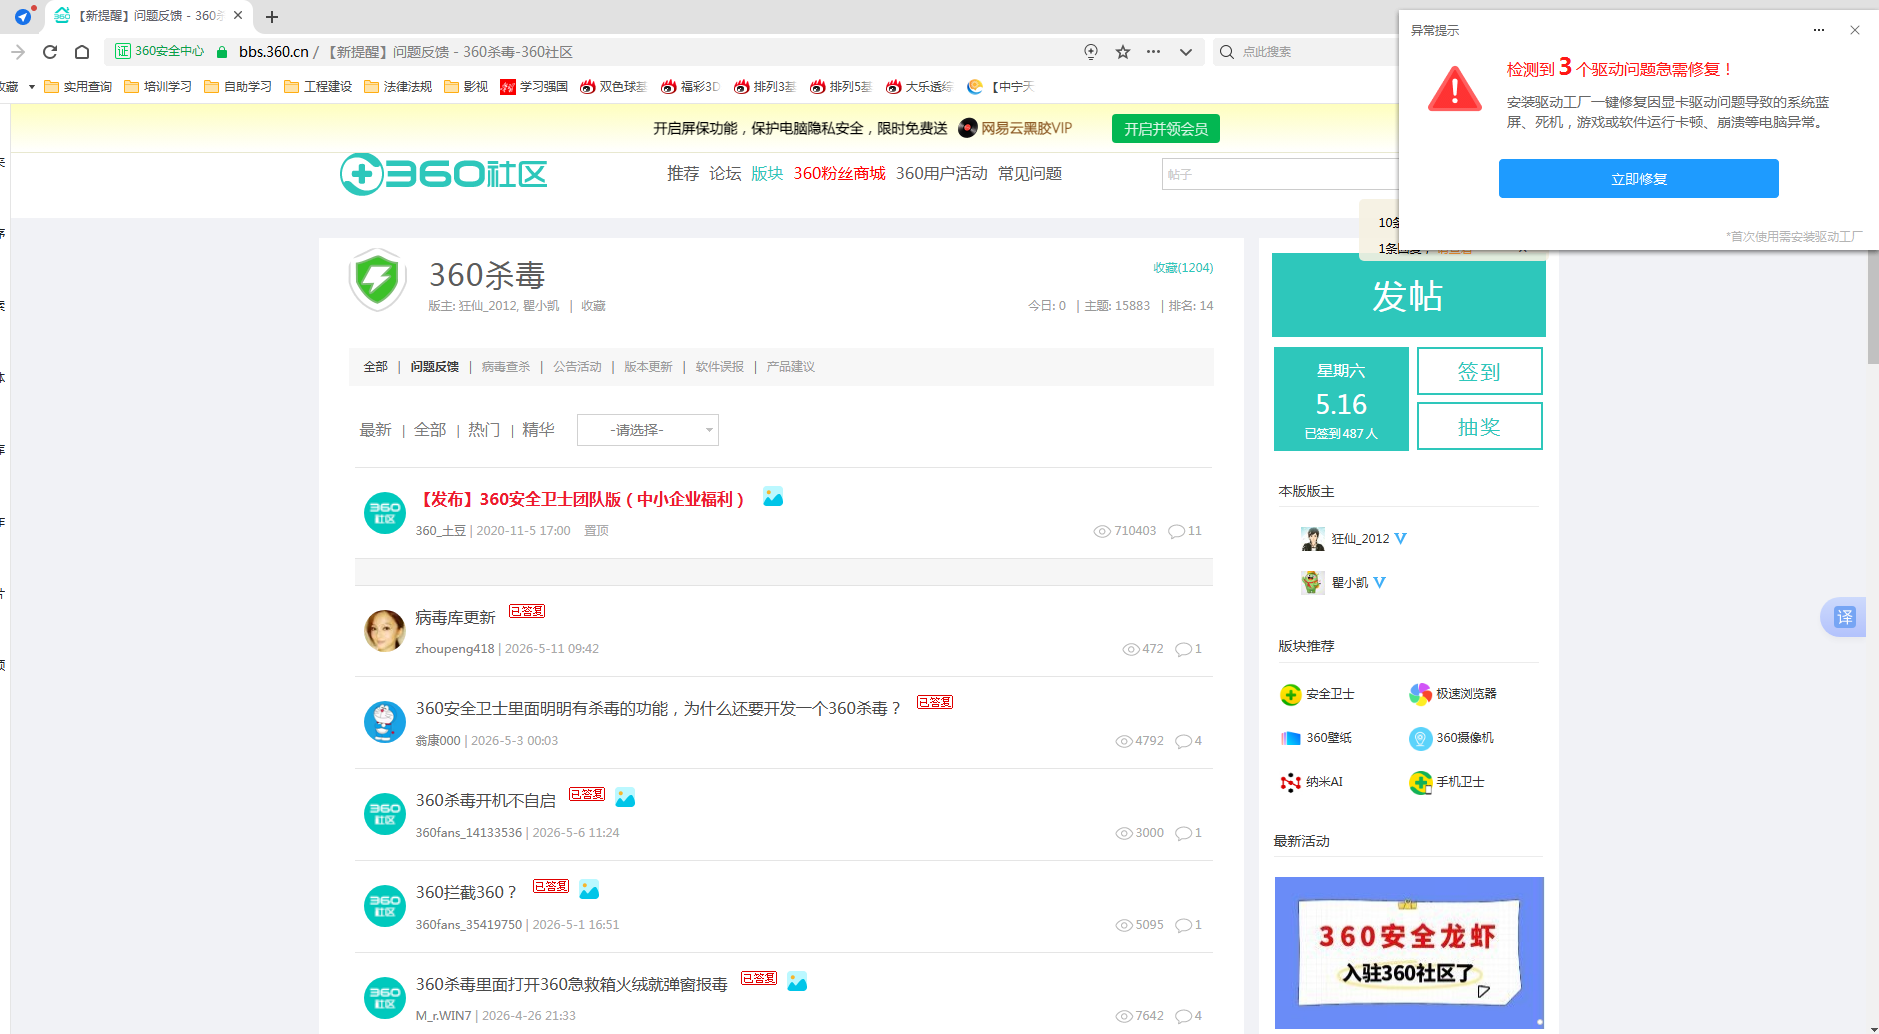The width and height of the screenshot is (1879, 1034).
Task: Click the image icon beside 360拦截360？
Action: pos(589,889)
